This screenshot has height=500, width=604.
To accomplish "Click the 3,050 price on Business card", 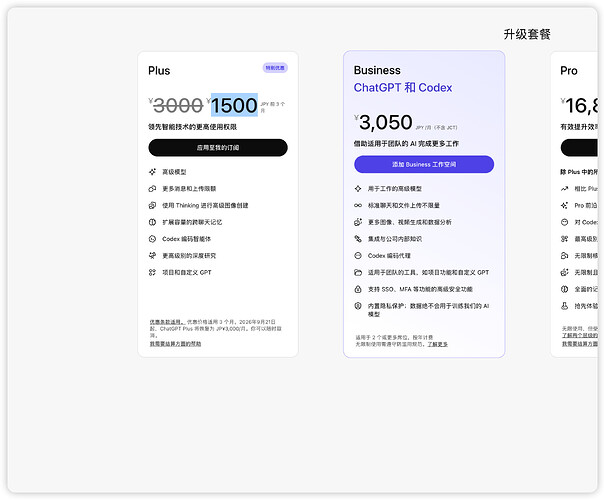I will (x=386, y=122).
